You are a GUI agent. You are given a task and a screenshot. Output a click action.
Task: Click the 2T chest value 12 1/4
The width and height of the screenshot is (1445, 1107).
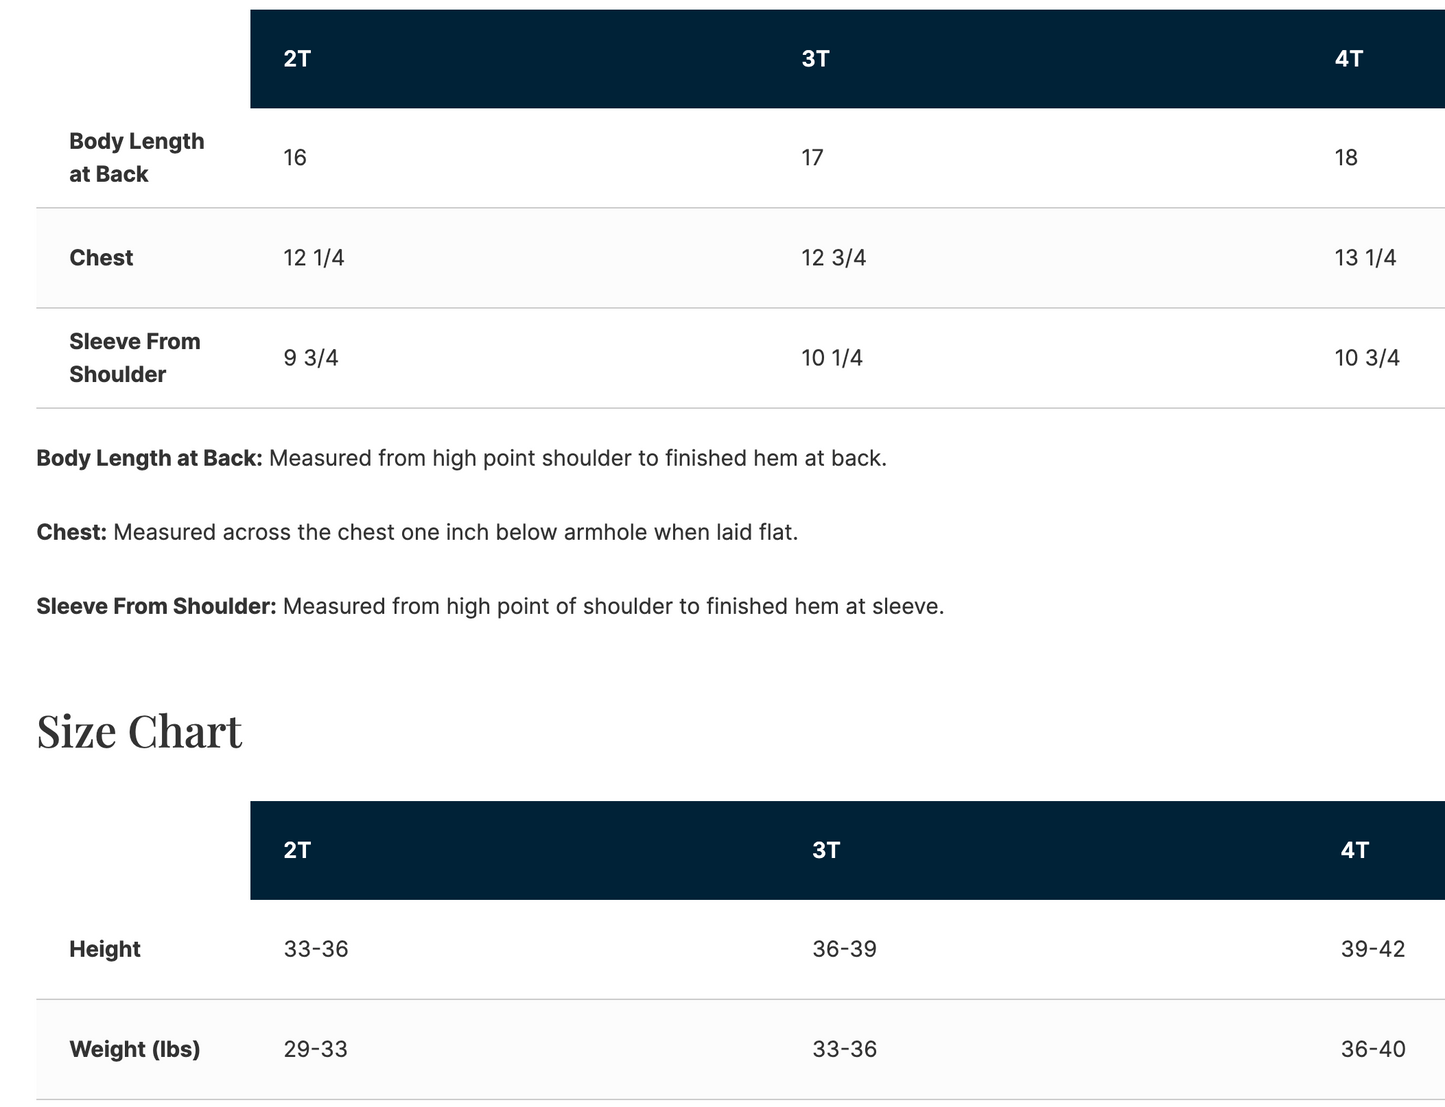[314, 258]
